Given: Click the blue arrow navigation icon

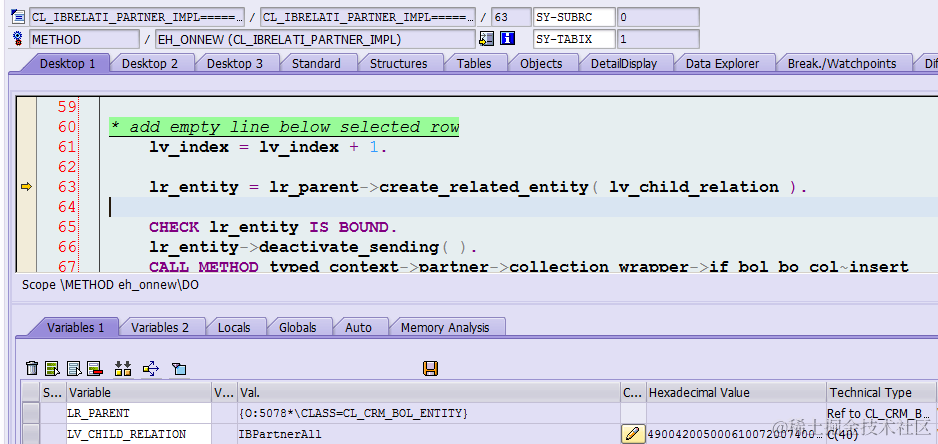Looking at the screenshot, I should (151, 369).
